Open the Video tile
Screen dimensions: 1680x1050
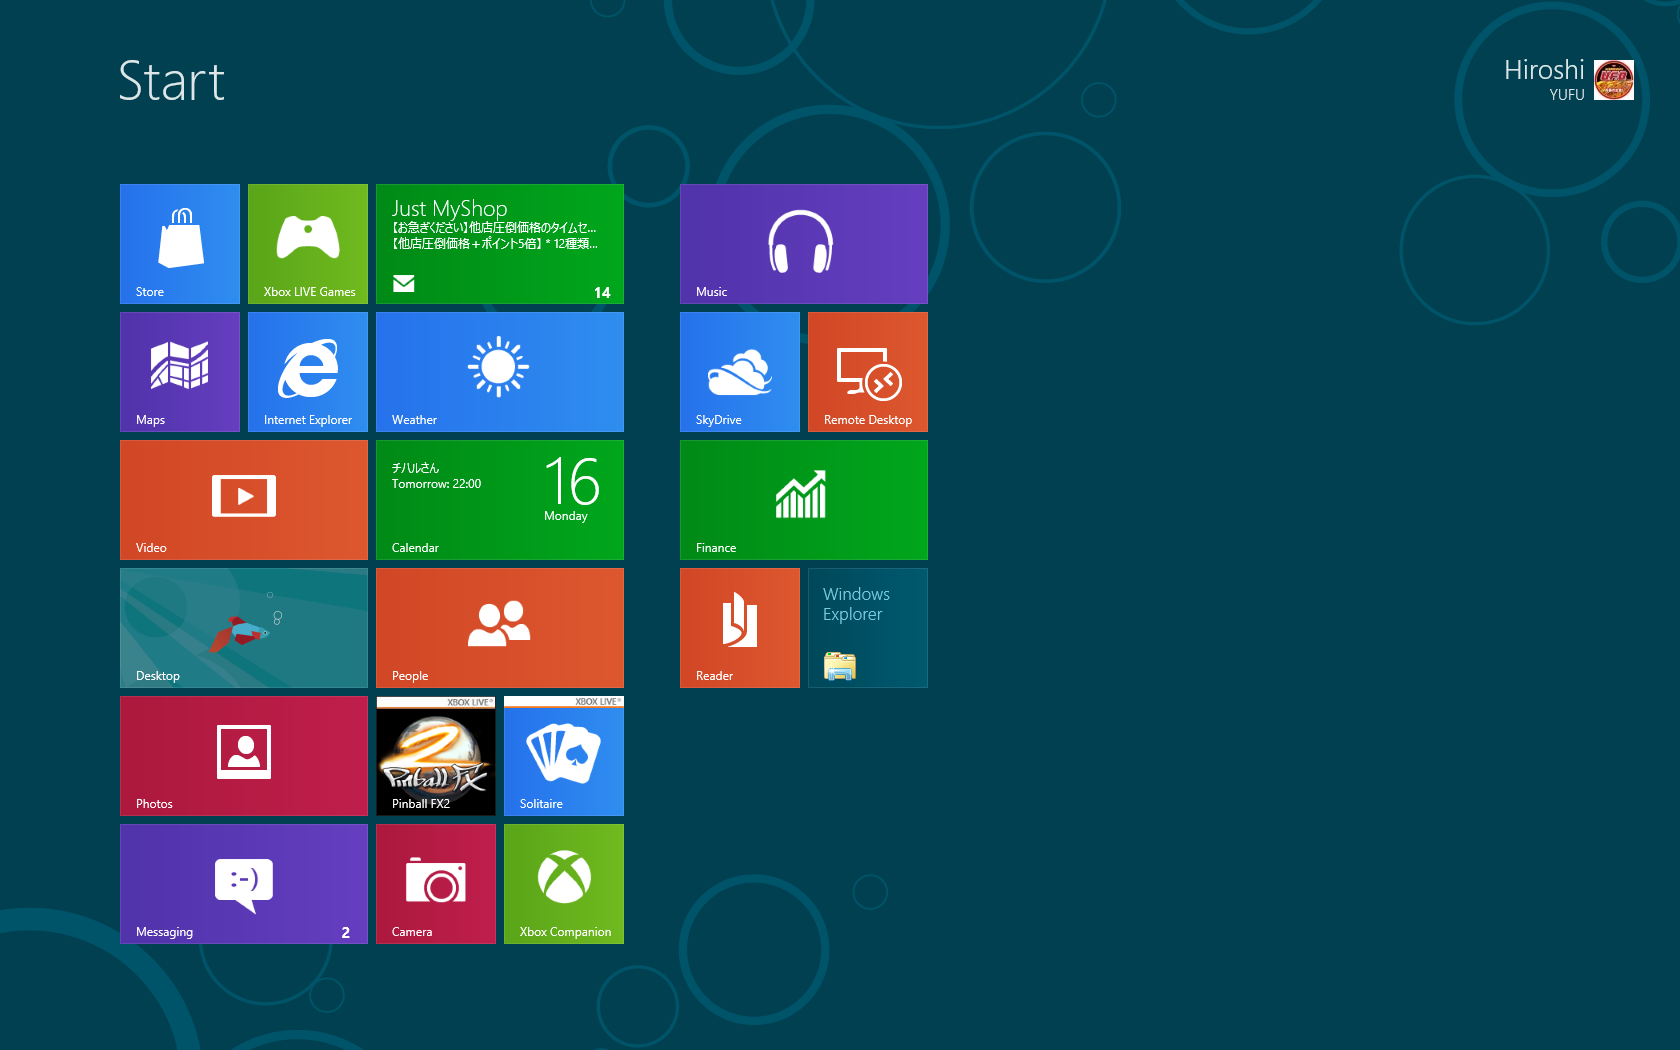click(244, 500)
